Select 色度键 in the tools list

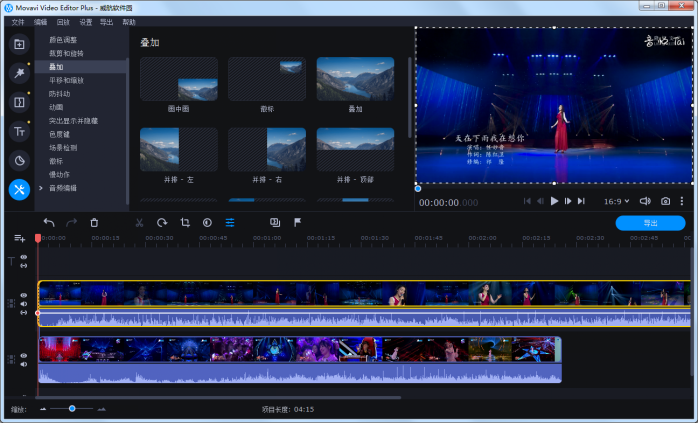point(58,133)
